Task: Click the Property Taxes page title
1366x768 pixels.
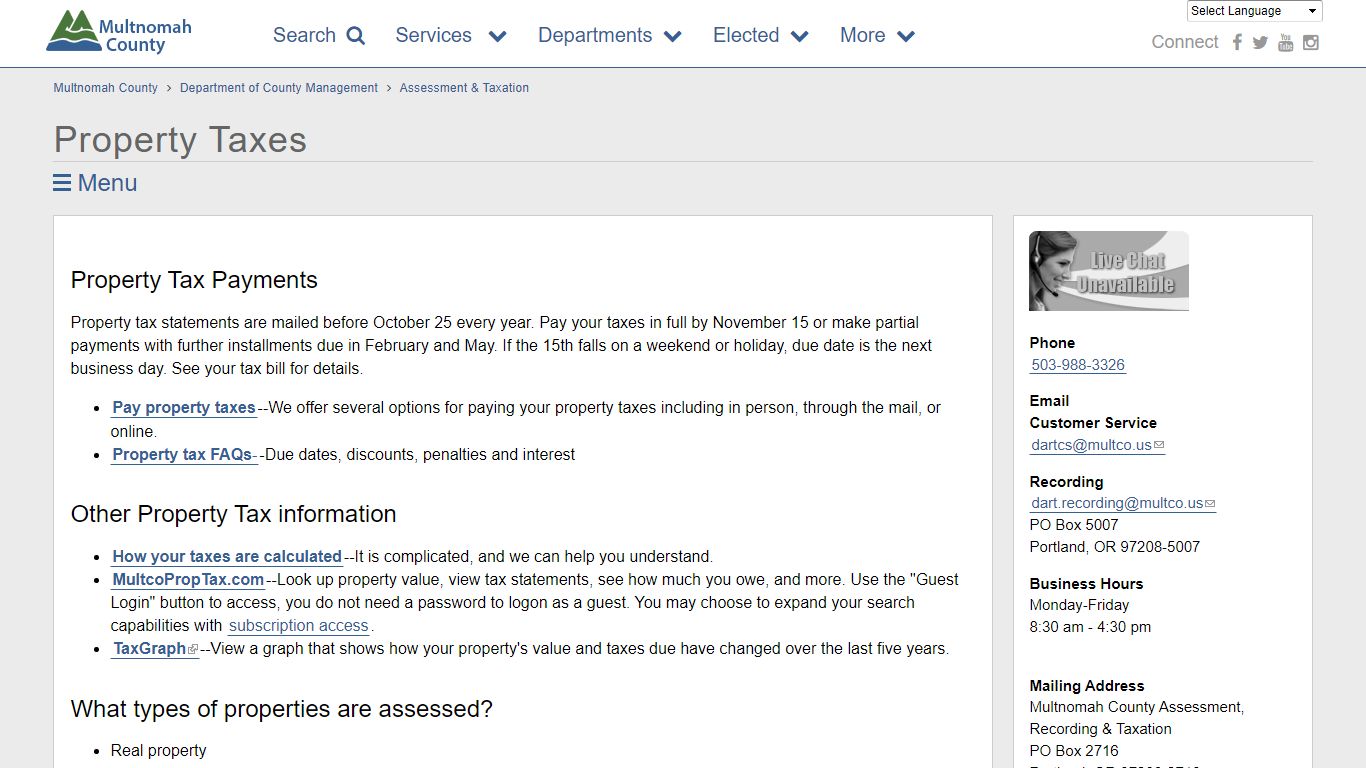Action: point(180,140)
